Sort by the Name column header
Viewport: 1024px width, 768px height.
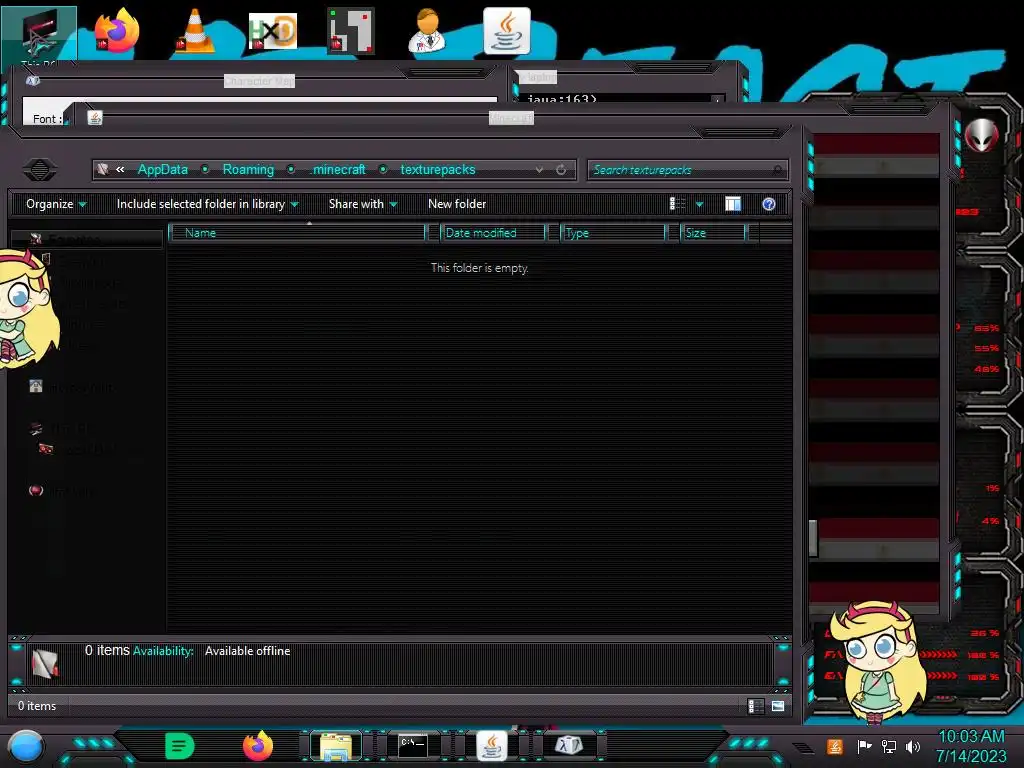pyautogui.click(x=297, y=233)
